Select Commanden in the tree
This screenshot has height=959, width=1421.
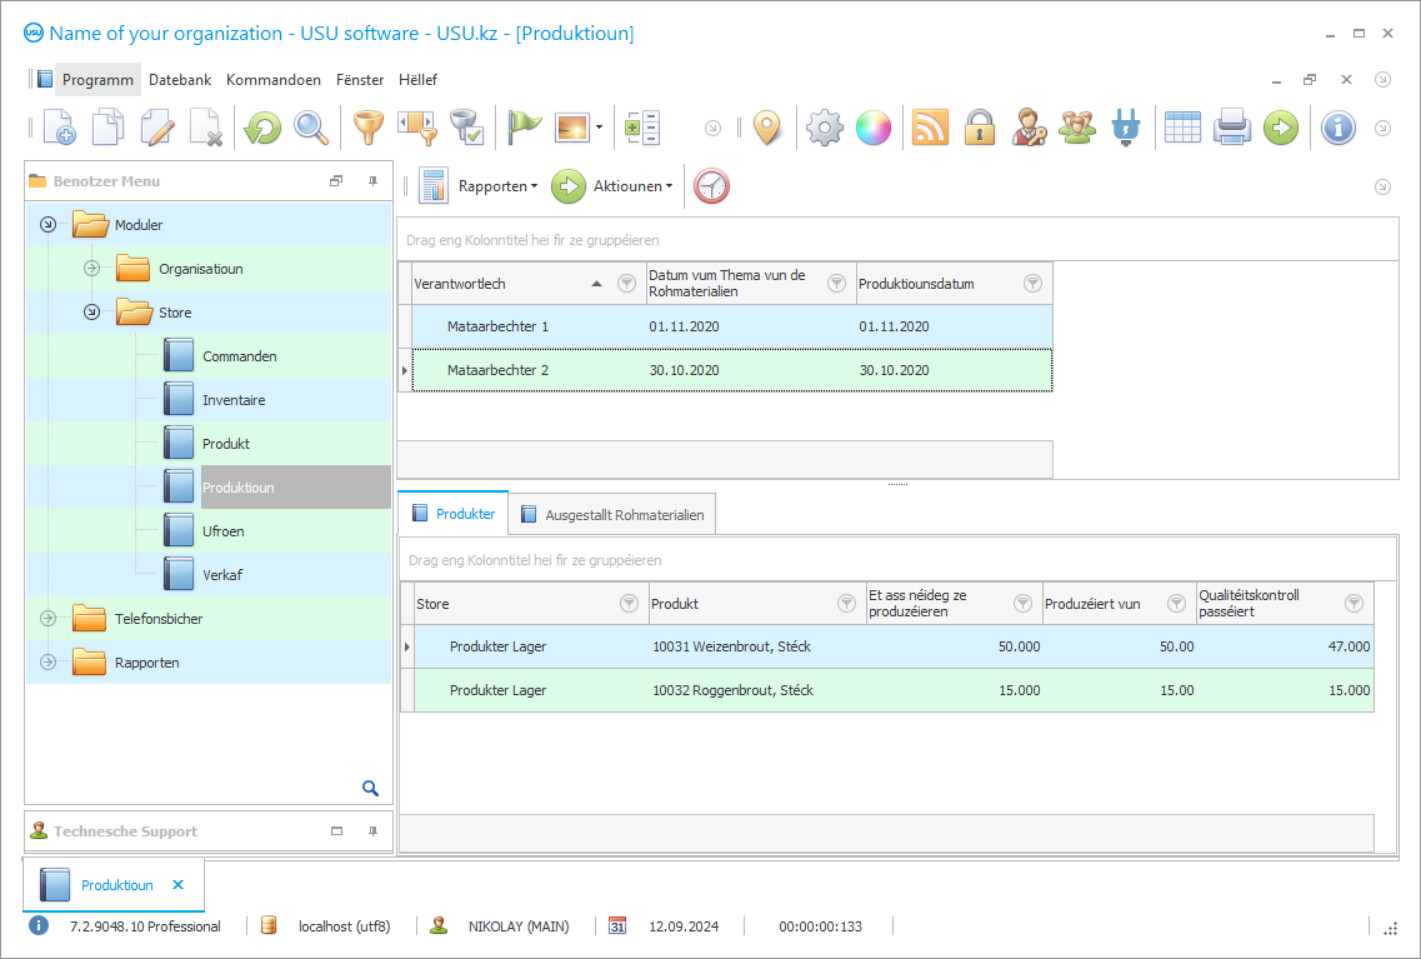pos(239,356)
